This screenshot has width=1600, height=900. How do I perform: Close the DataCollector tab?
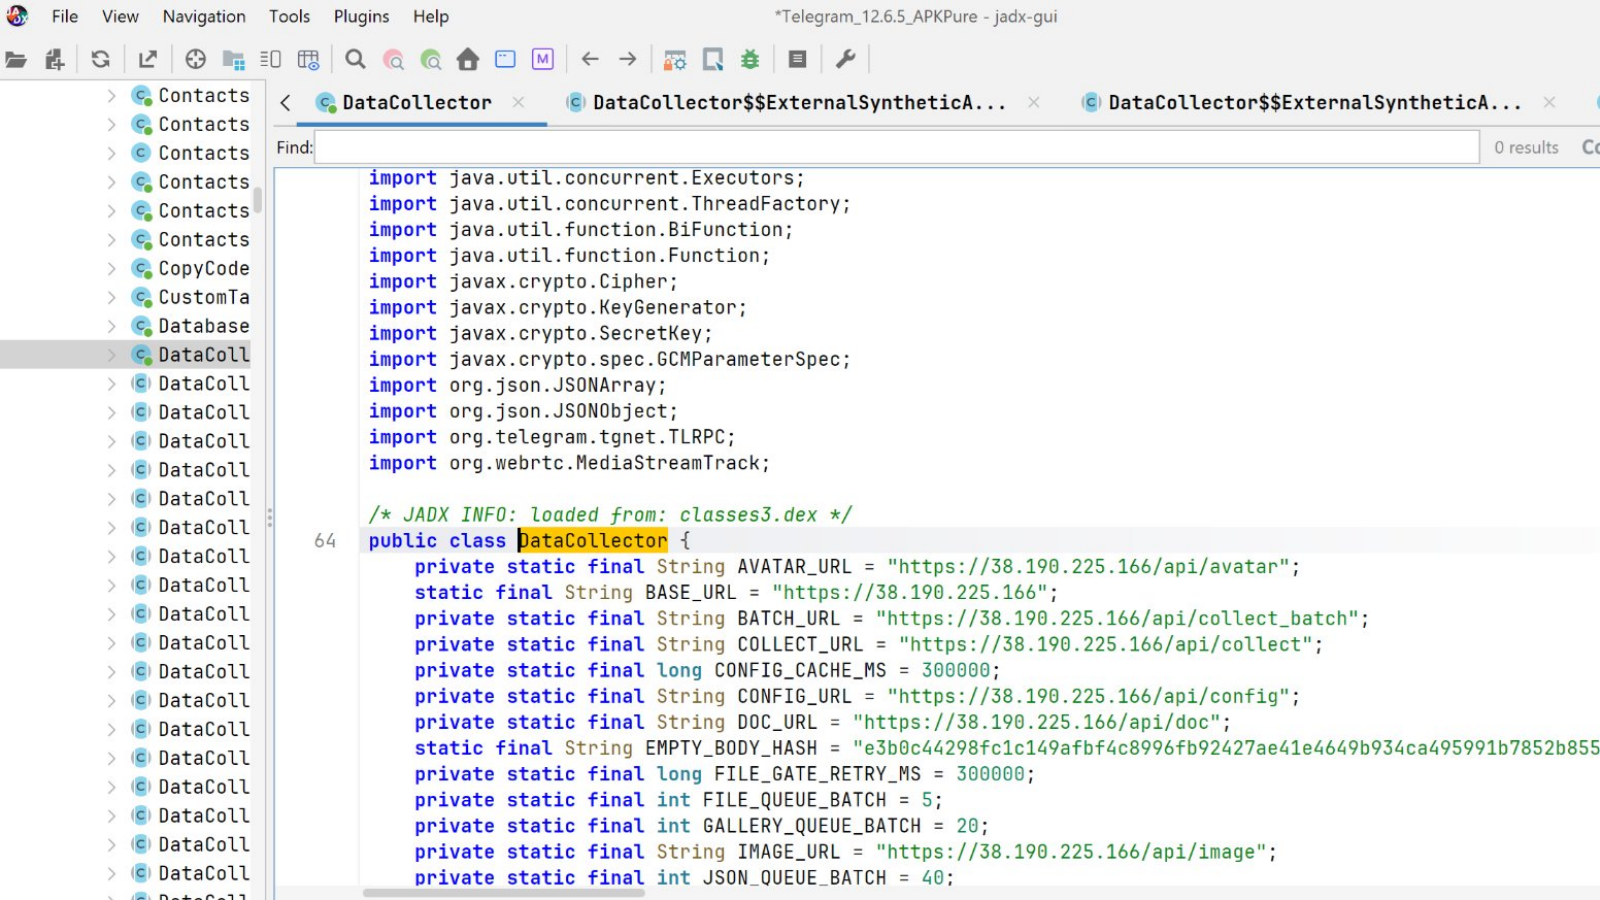click(518, 102)
